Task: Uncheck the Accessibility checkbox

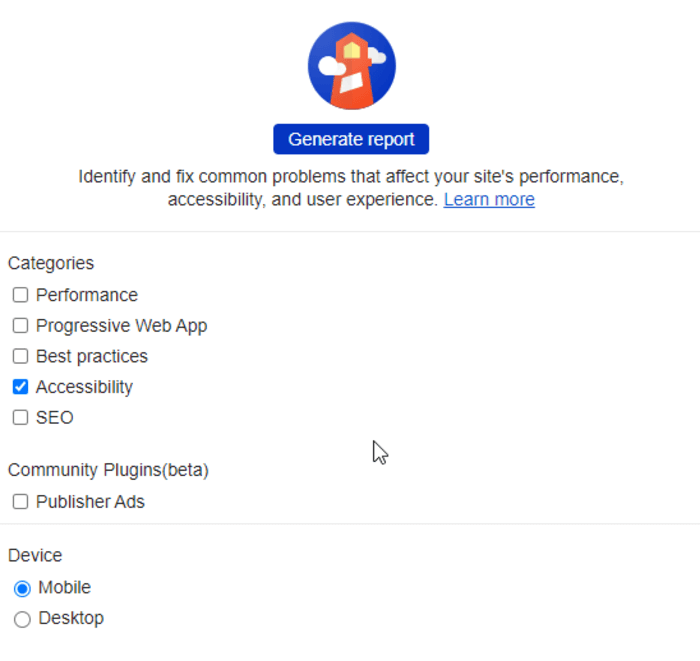Action: click(20, 387)
